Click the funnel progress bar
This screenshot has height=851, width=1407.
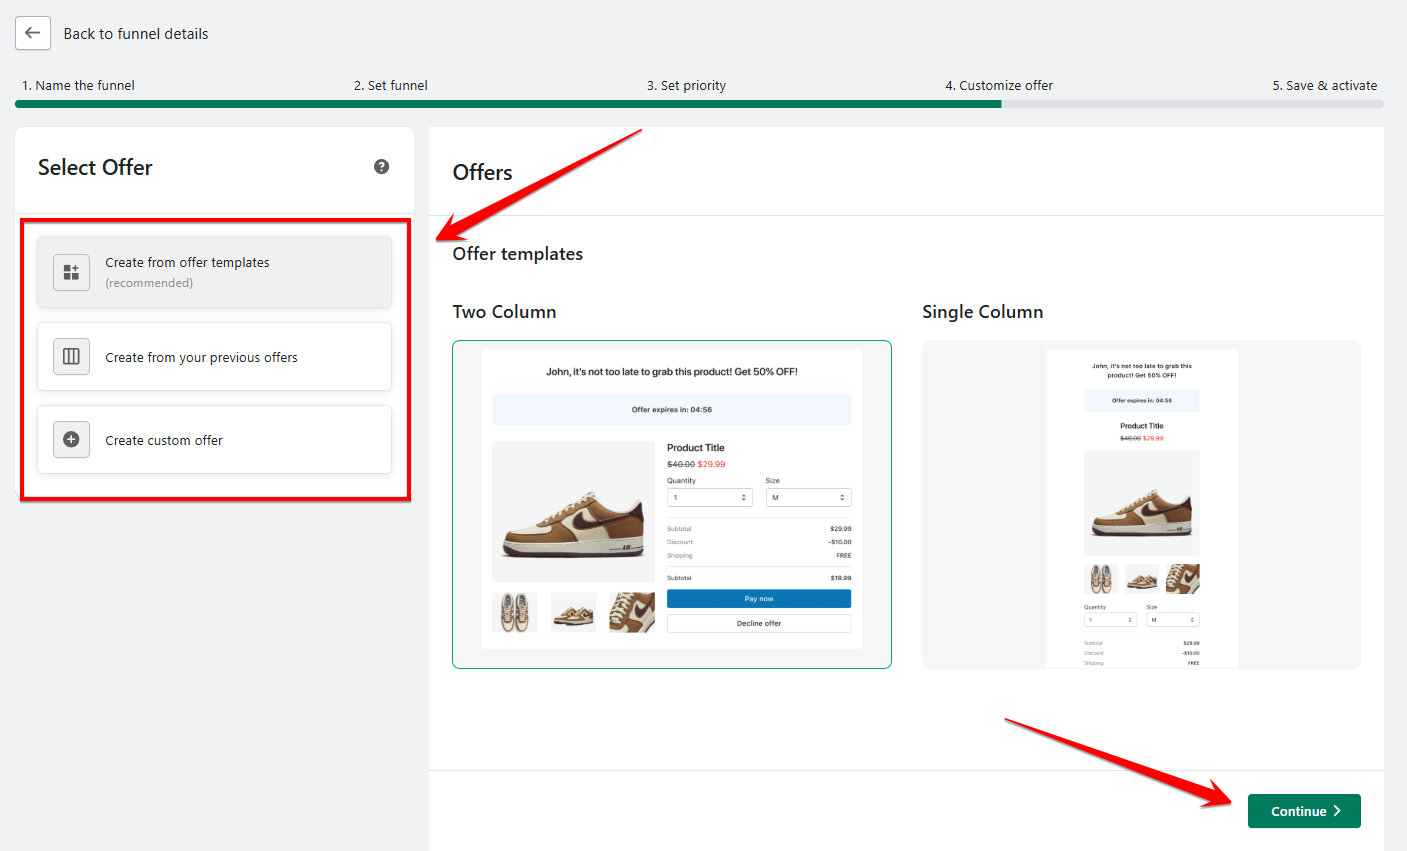click(x=699, y=104)
